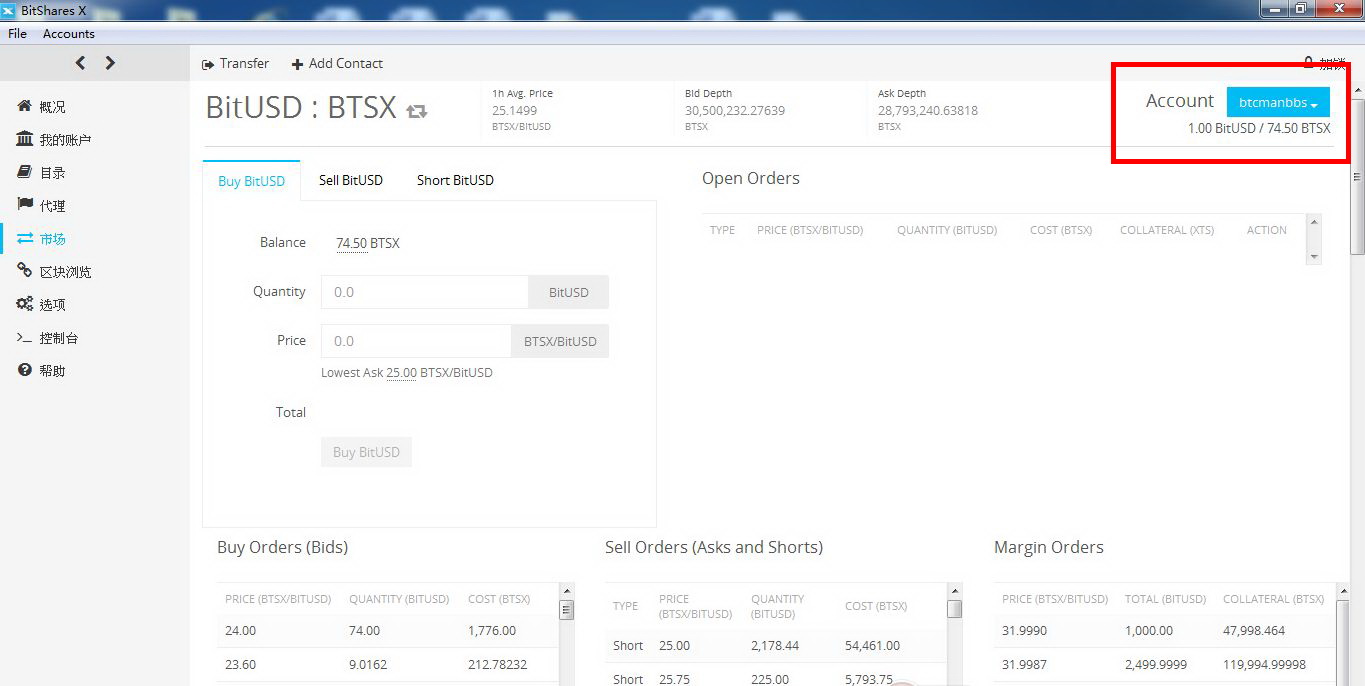Click the 31.9987 margin order price
The height and width of the screenshot is (686, 1365).
tap(1023, 664)
